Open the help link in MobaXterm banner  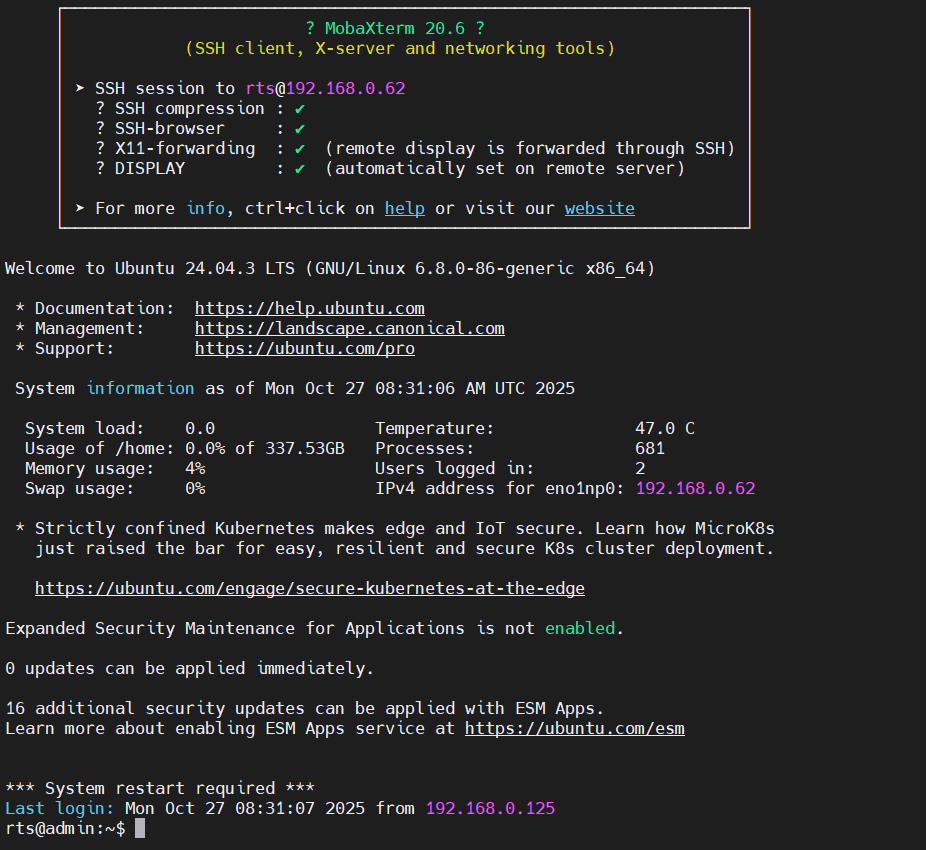point(405,209)
